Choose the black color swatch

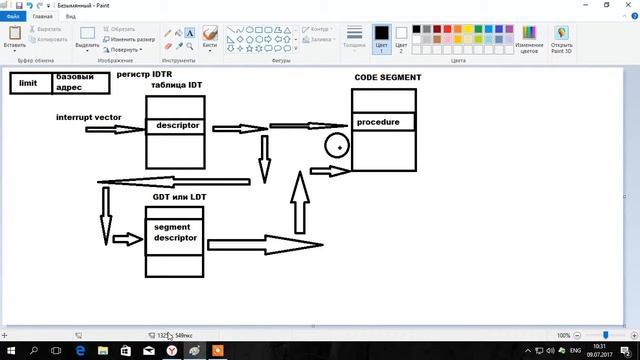[416, 29]
